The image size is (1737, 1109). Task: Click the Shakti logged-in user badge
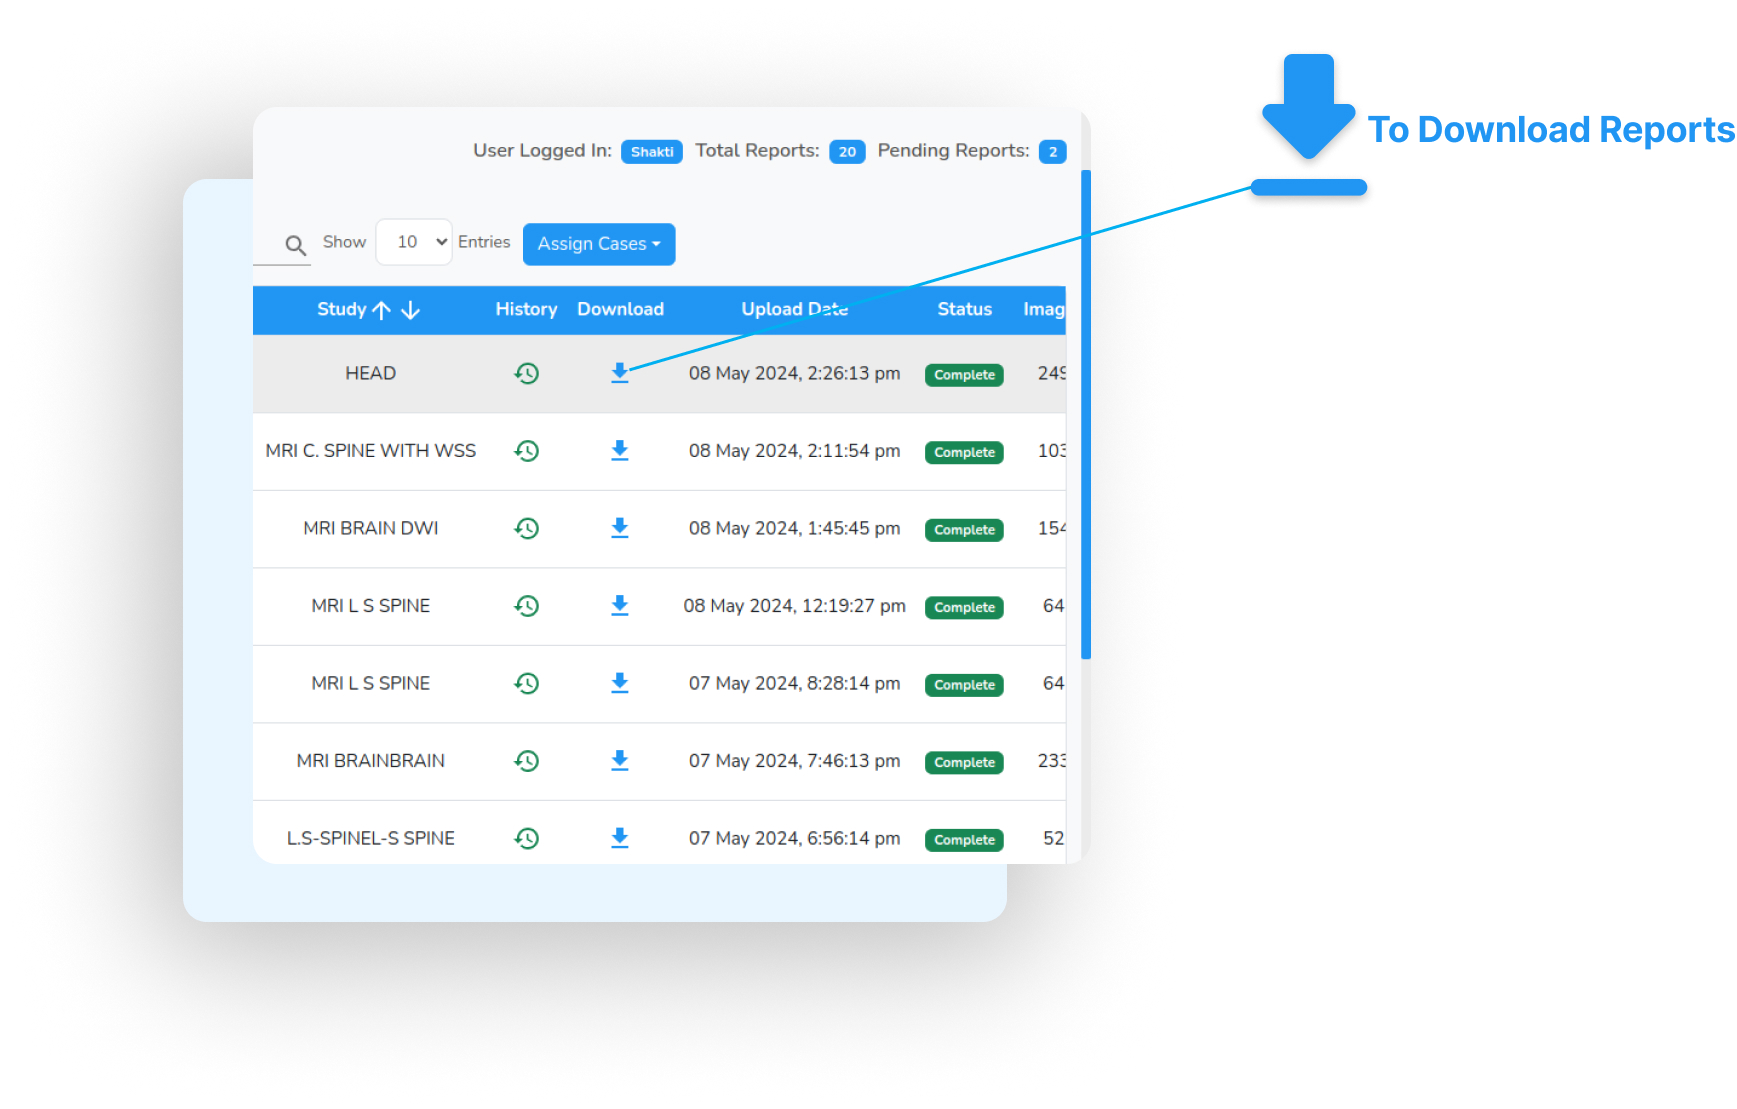coord(651,151)
